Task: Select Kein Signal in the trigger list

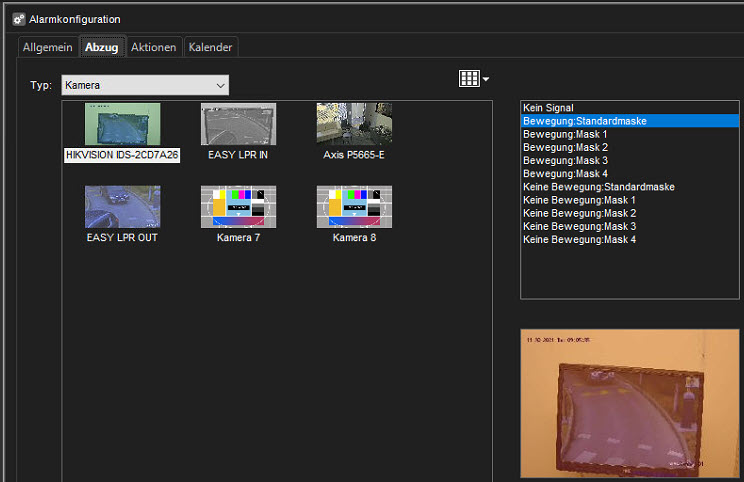Action: tap(547, 108)
